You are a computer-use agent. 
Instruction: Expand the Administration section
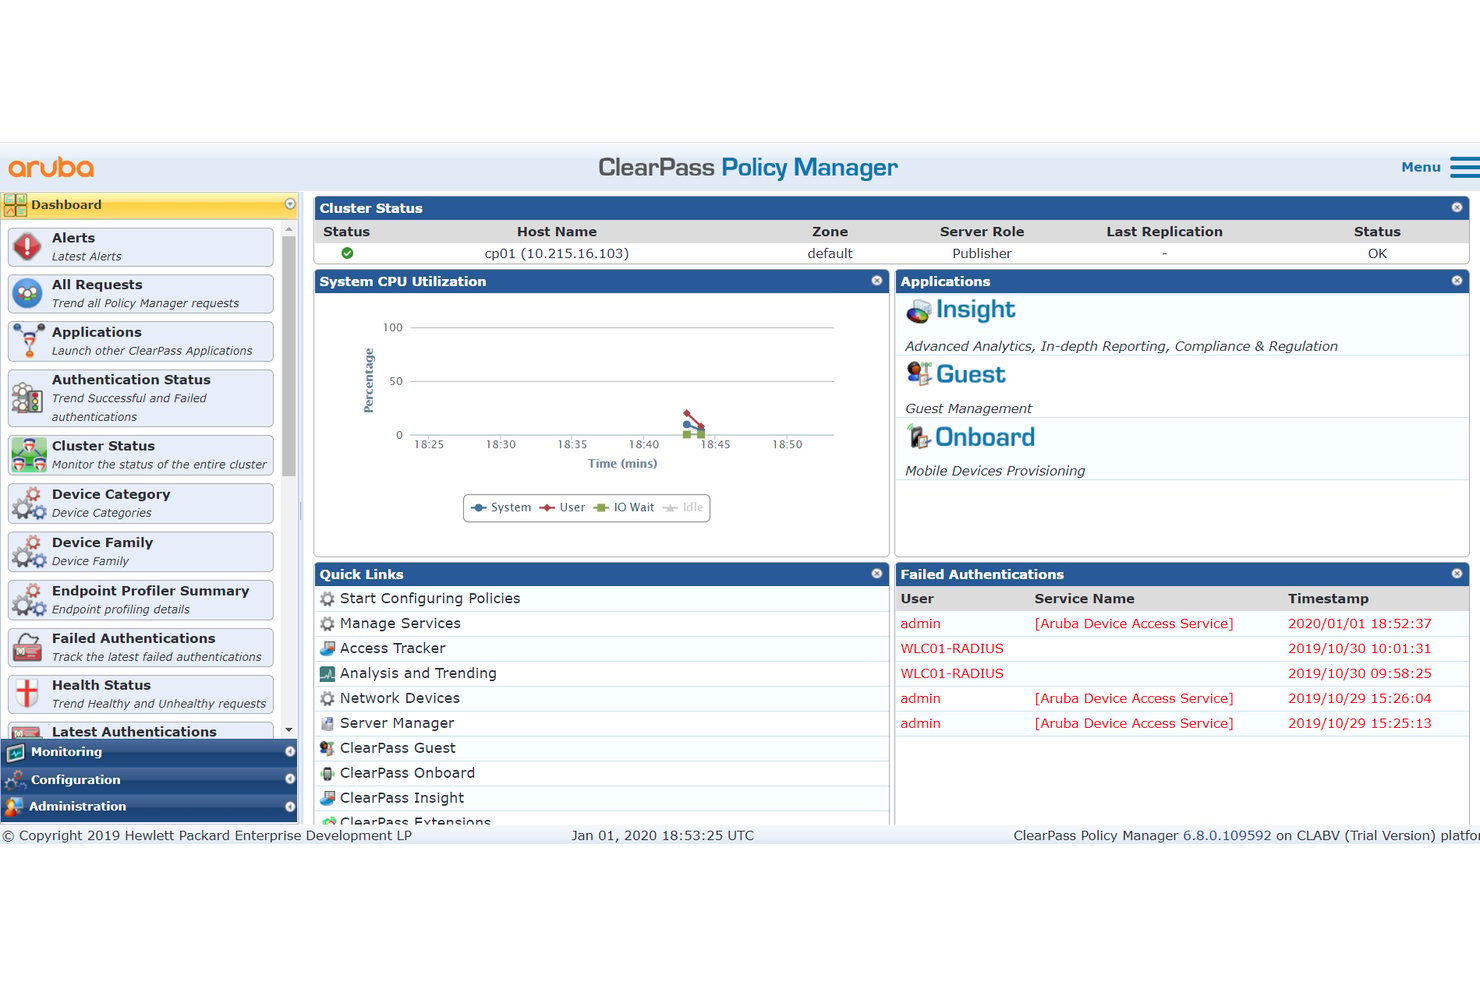pyautogui.click(x=149, y=806)
